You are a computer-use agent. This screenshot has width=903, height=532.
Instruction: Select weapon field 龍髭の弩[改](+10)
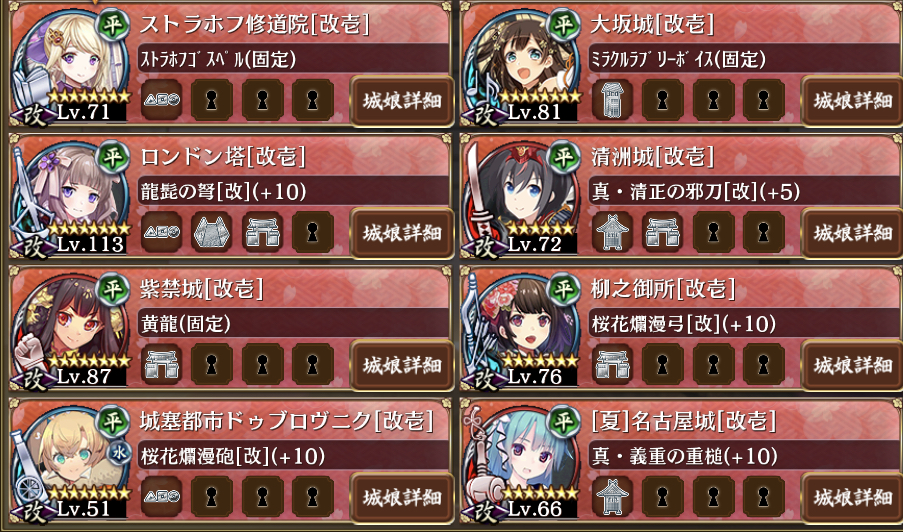294,192
